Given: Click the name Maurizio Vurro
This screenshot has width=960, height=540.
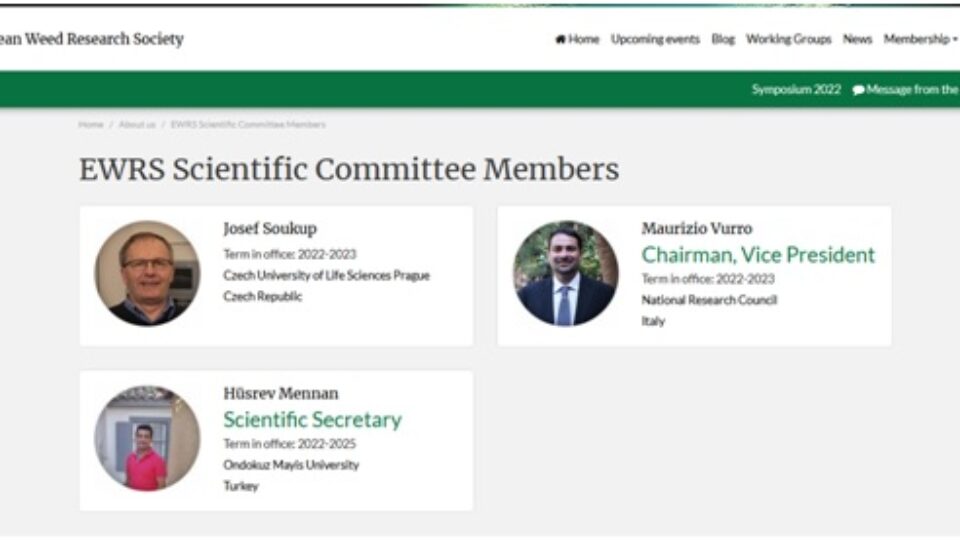Looking at the screenshot, I should click(x=696, y=229).
